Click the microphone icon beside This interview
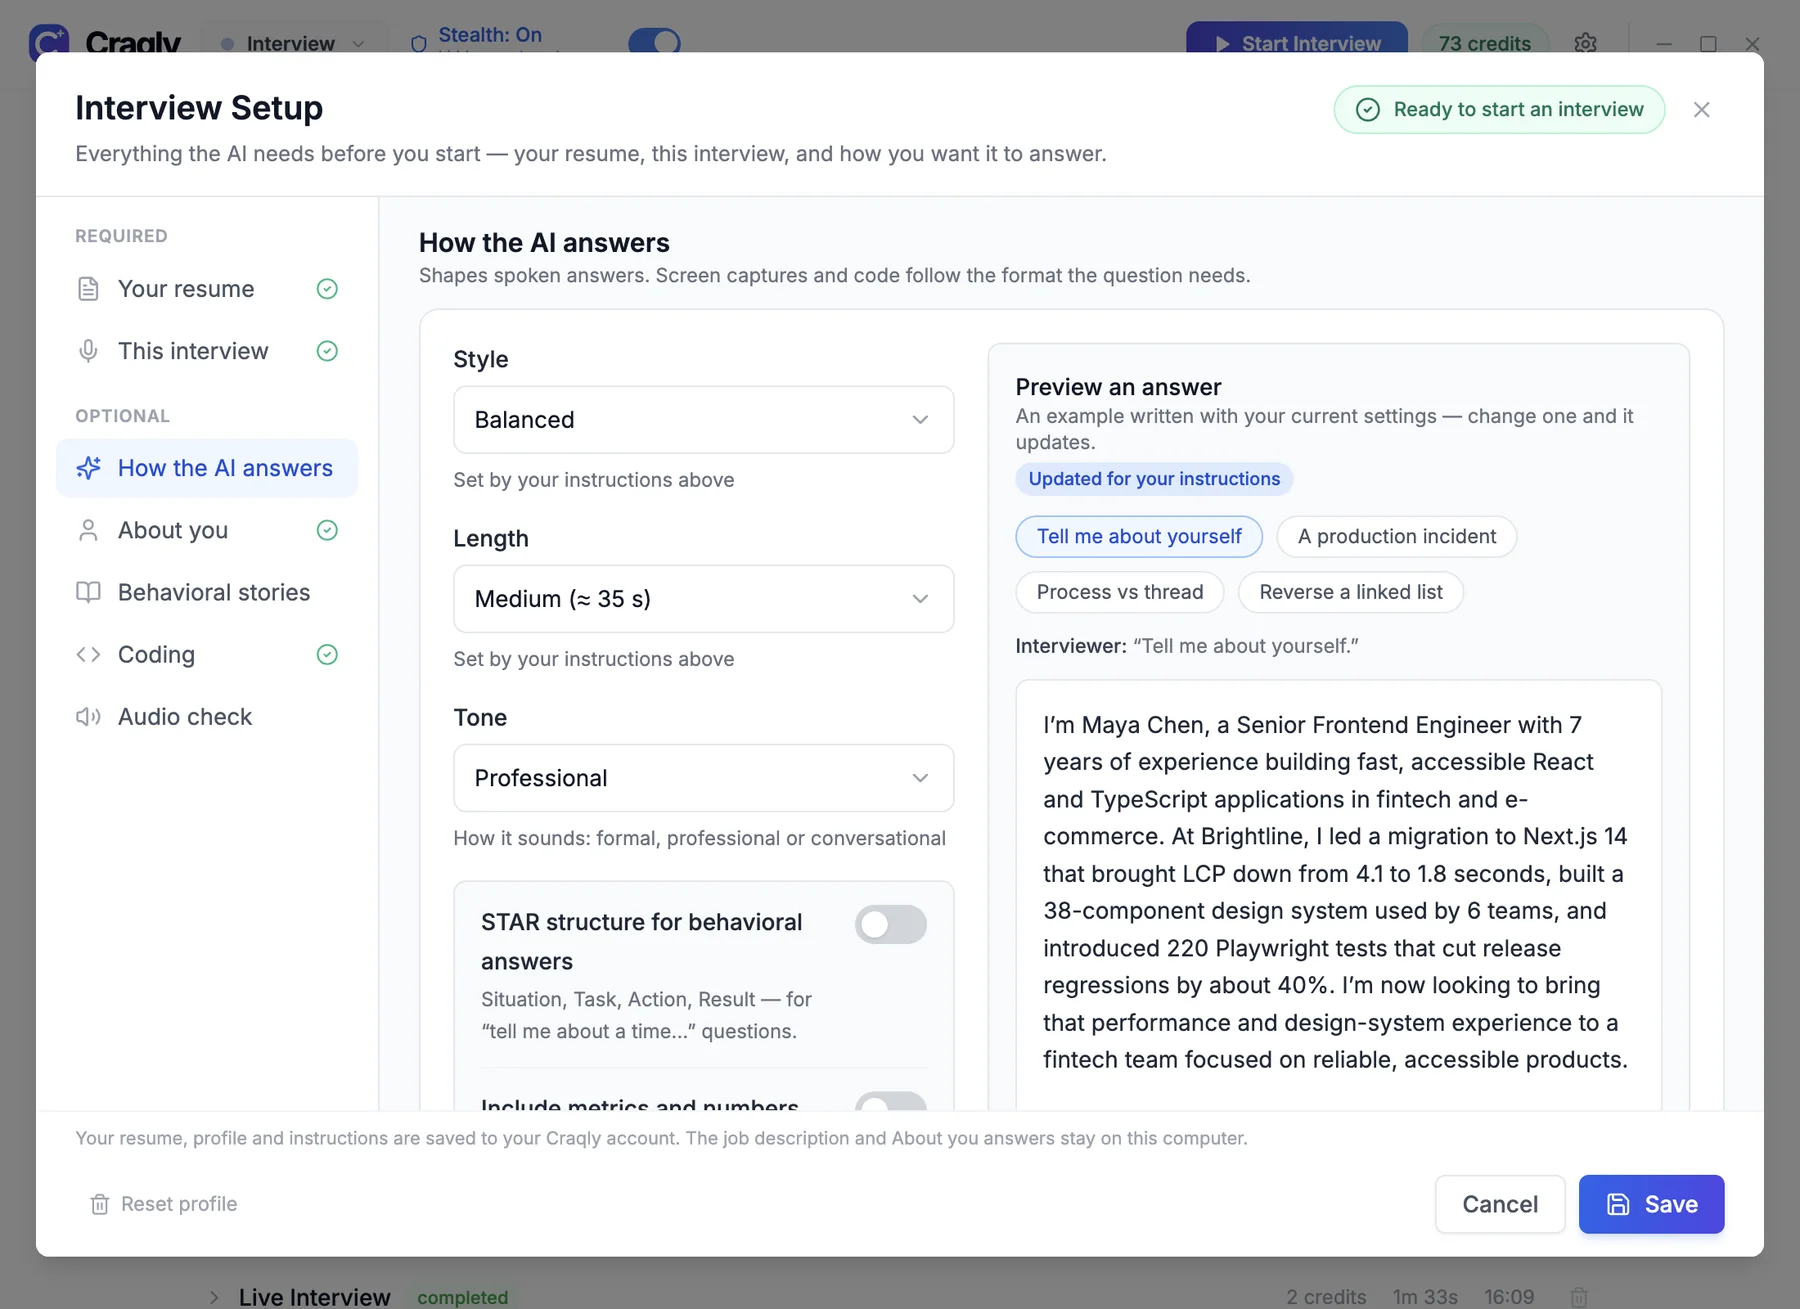 (88, 351)
